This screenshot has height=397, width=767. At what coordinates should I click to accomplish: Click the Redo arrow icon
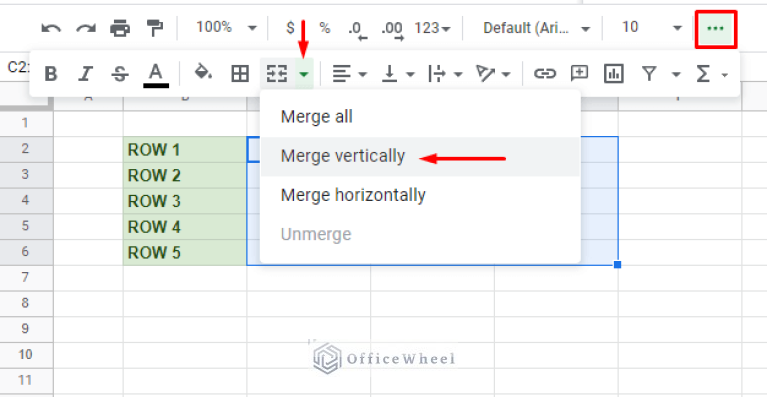click(86, 28)
